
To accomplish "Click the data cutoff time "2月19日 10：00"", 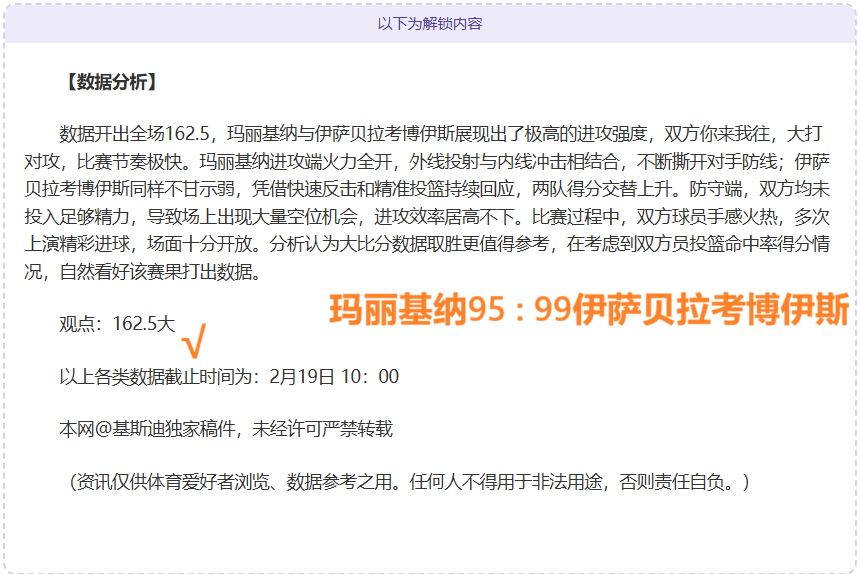I will pos(334,377).
